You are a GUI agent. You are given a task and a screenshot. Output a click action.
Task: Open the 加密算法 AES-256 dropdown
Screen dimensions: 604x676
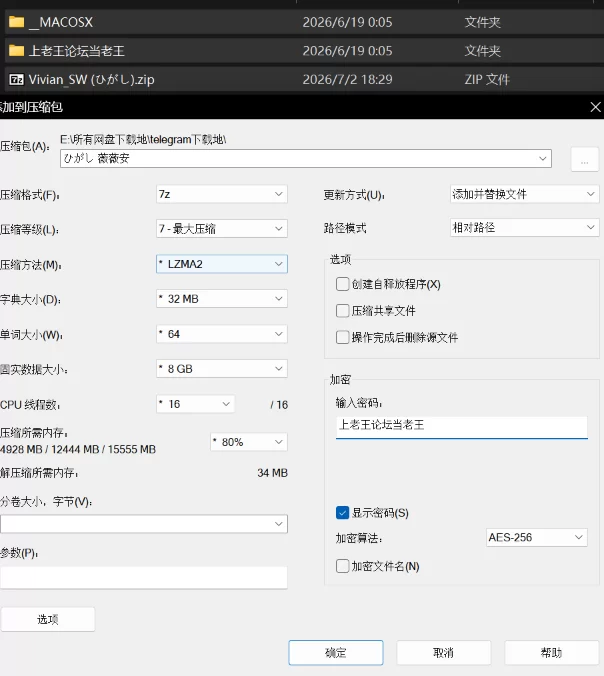(x=536, y=537)
